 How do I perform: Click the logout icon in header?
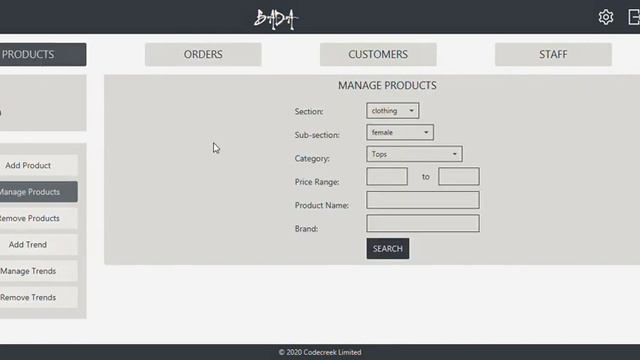(x=634, y=17)
